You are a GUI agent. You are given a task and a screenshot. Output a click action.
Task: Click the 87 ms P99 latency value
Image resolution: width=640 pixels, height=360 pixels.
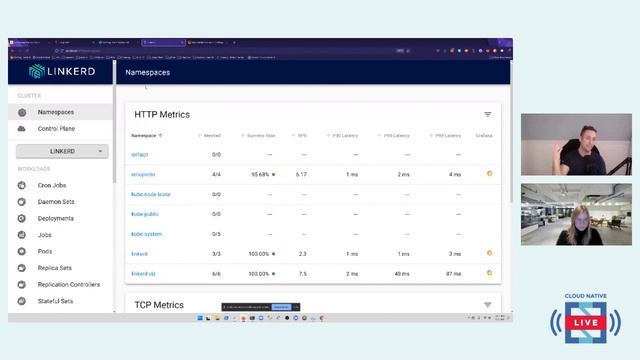(453, 274)
